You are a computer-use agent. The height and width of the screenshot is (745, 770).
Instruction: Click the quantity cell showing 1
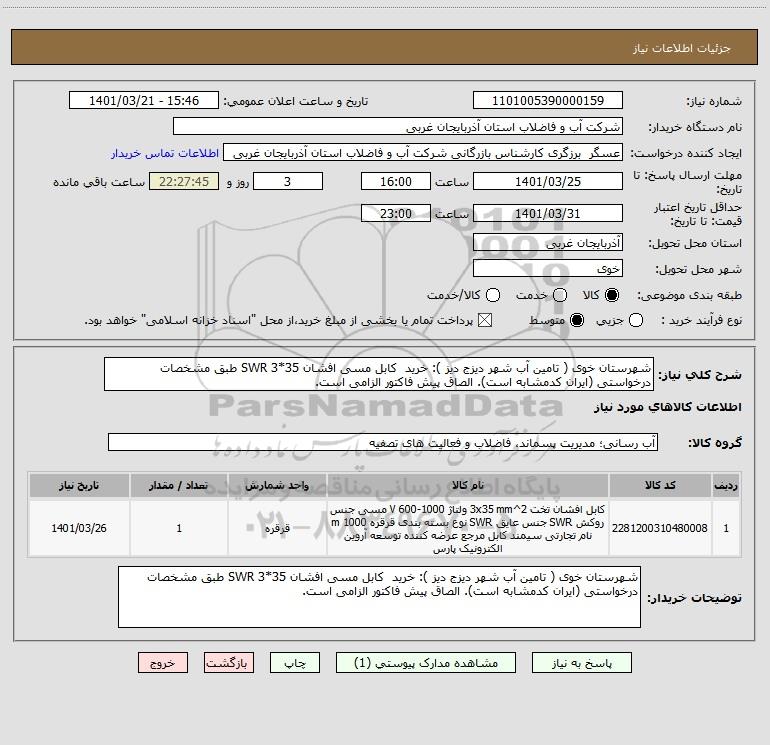click(x=179, y=528)
